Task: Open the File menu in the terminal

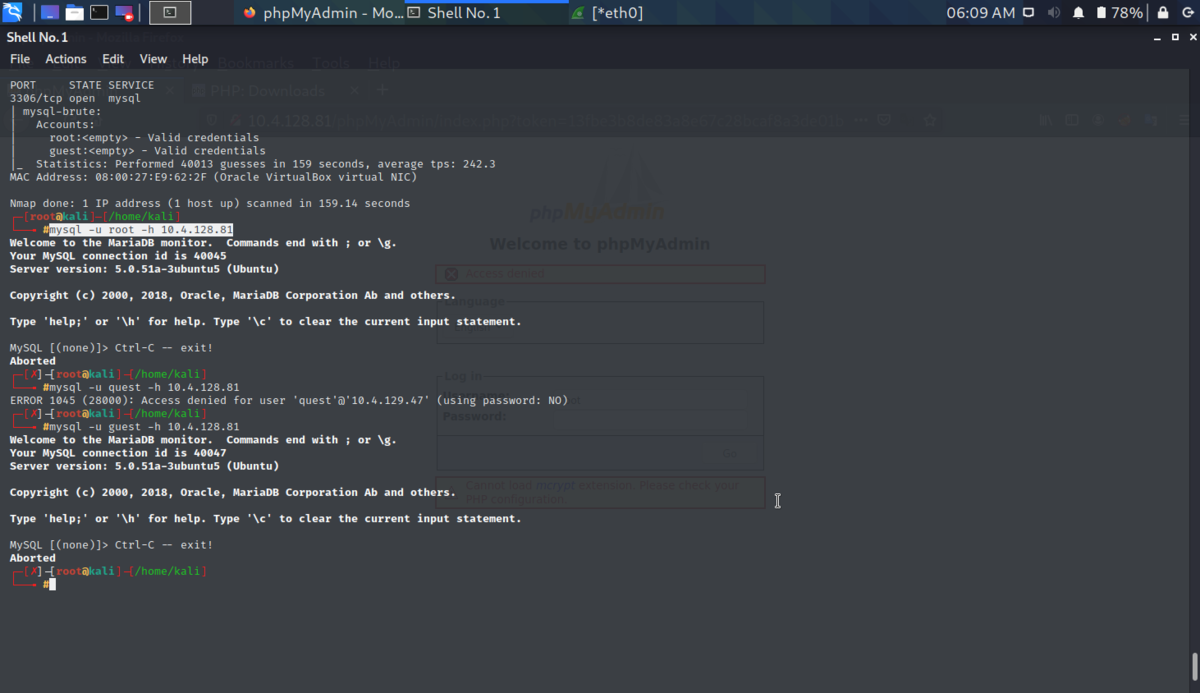Action: pos(20,59)
